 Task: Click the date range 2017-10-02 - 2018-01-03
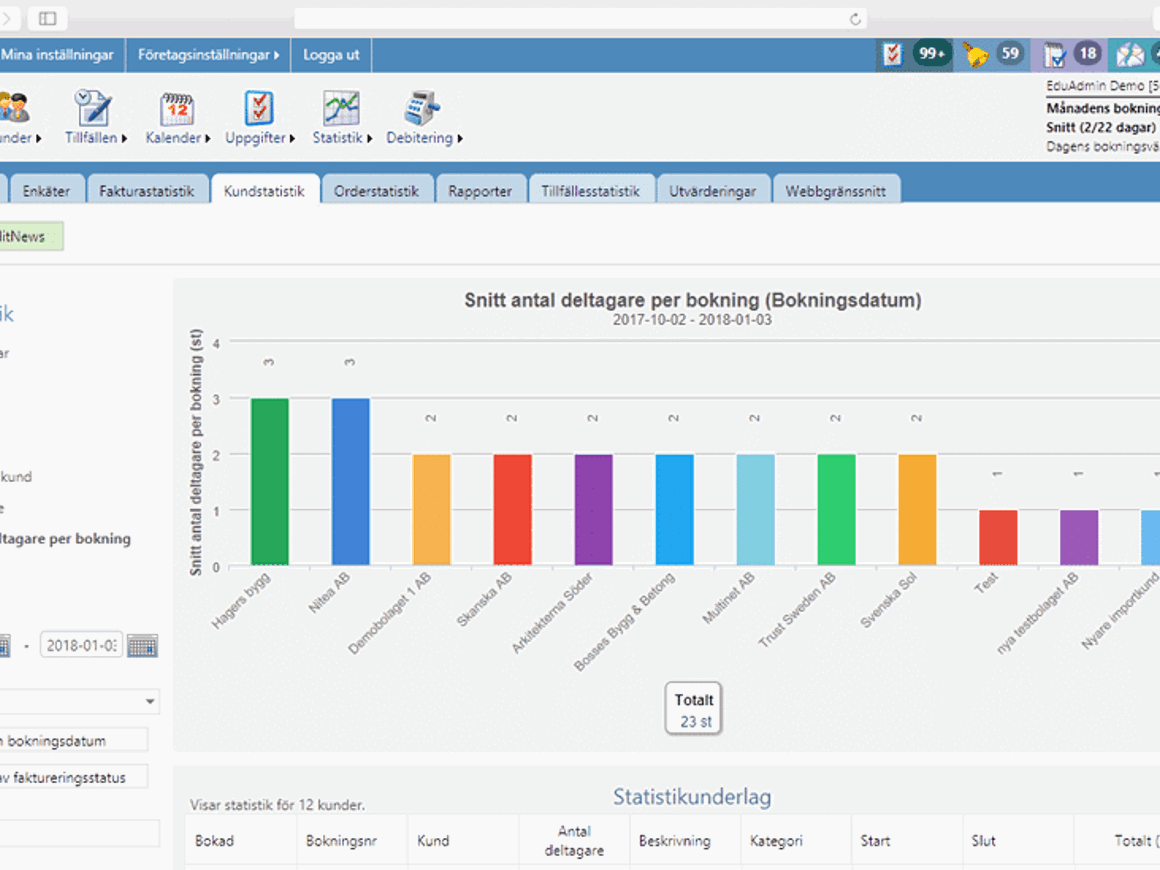[692, 320]
